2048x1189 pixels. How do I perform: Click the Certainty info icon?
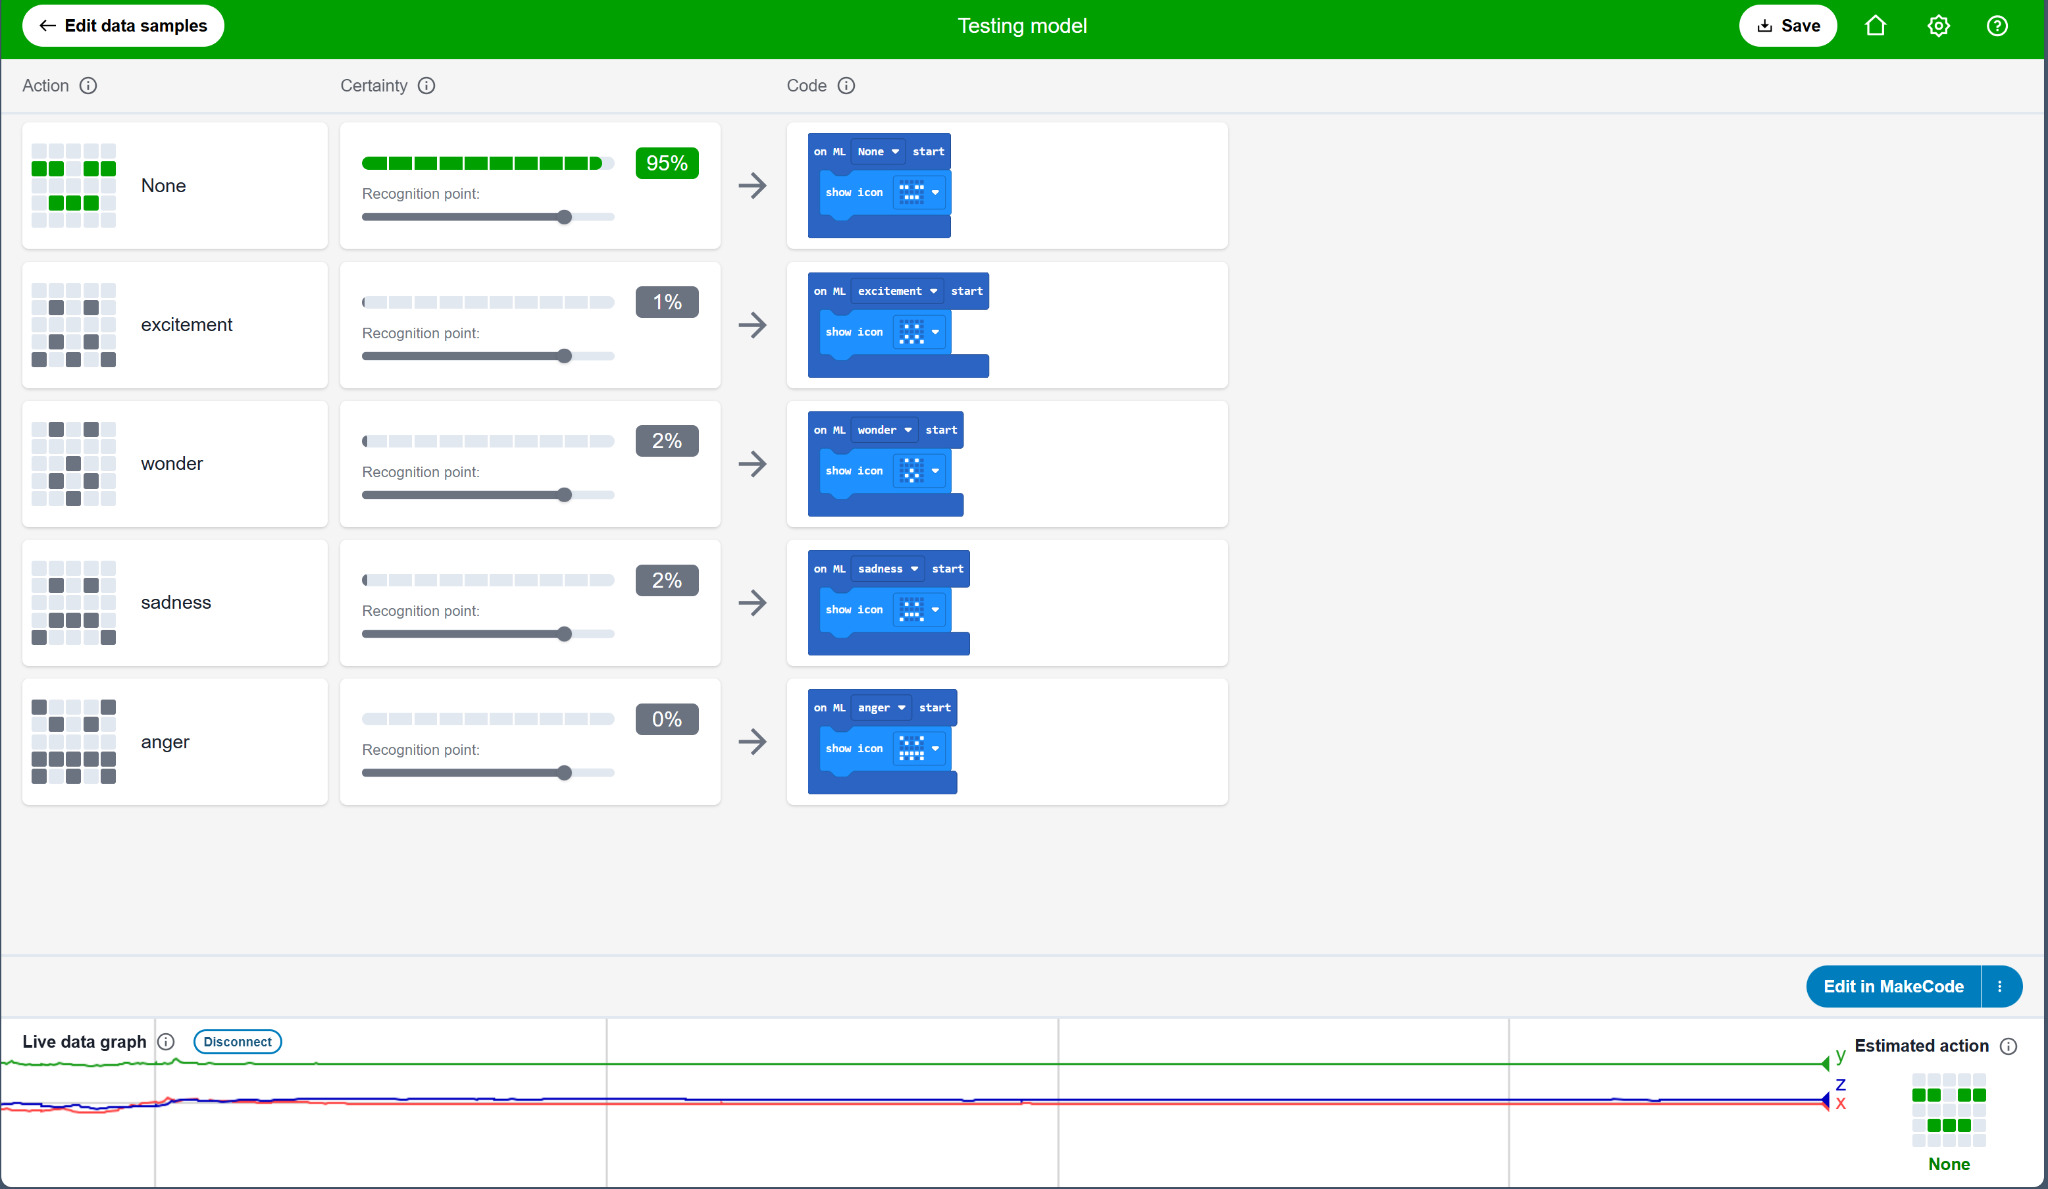(x=426, y=86)
